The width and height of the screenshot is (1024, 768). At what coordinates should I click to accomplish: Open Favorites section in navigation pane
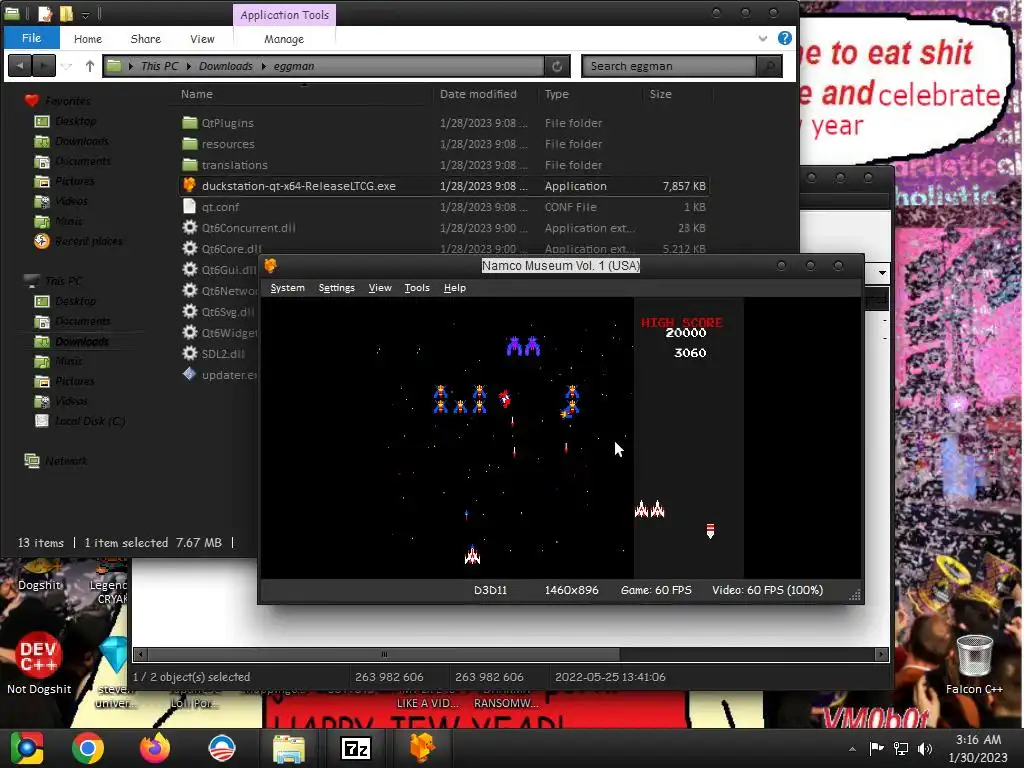point(67,101)
